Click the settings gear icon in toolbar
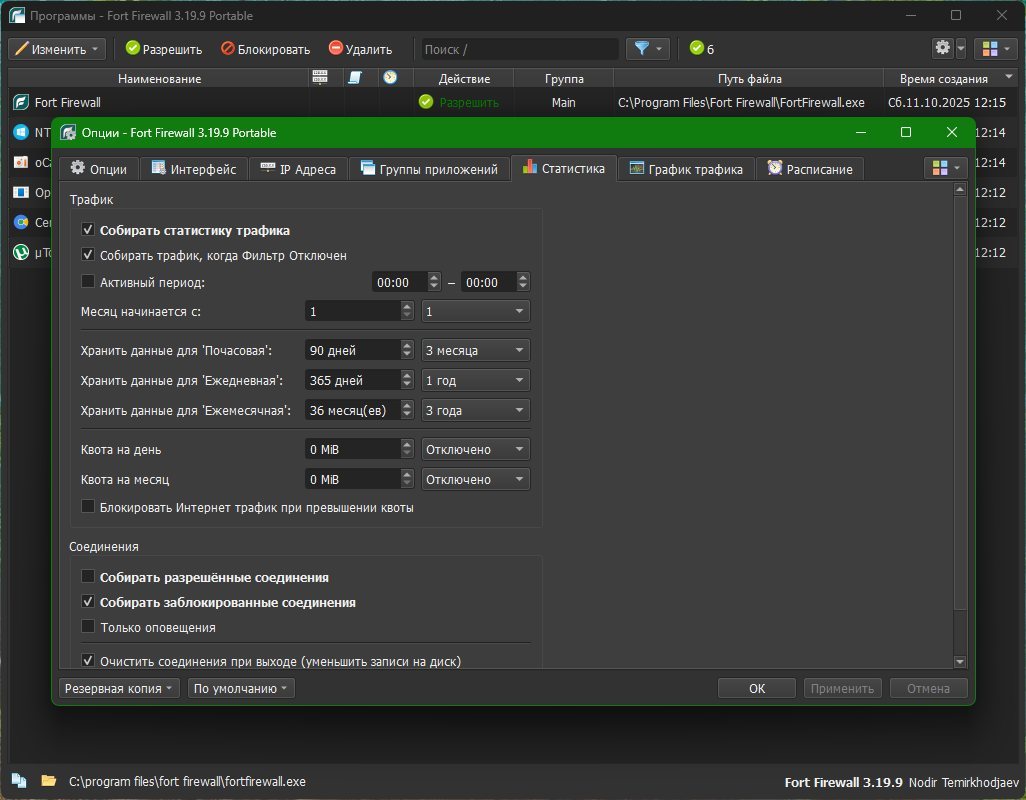The image size is (1026, 800). pos(942,49)
